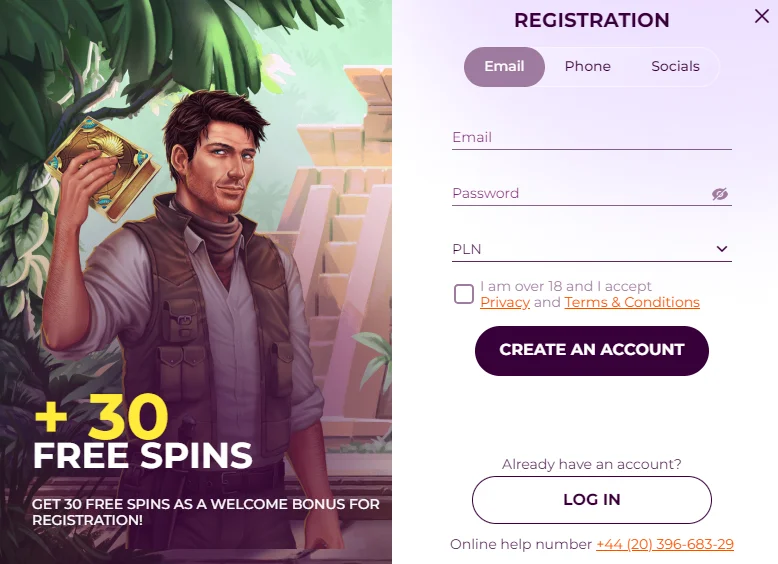The width and height of the screenshot is (778, 564).
Task: Open the Privacy policy link
Action: pyautogui.click(x=505, y=302)
